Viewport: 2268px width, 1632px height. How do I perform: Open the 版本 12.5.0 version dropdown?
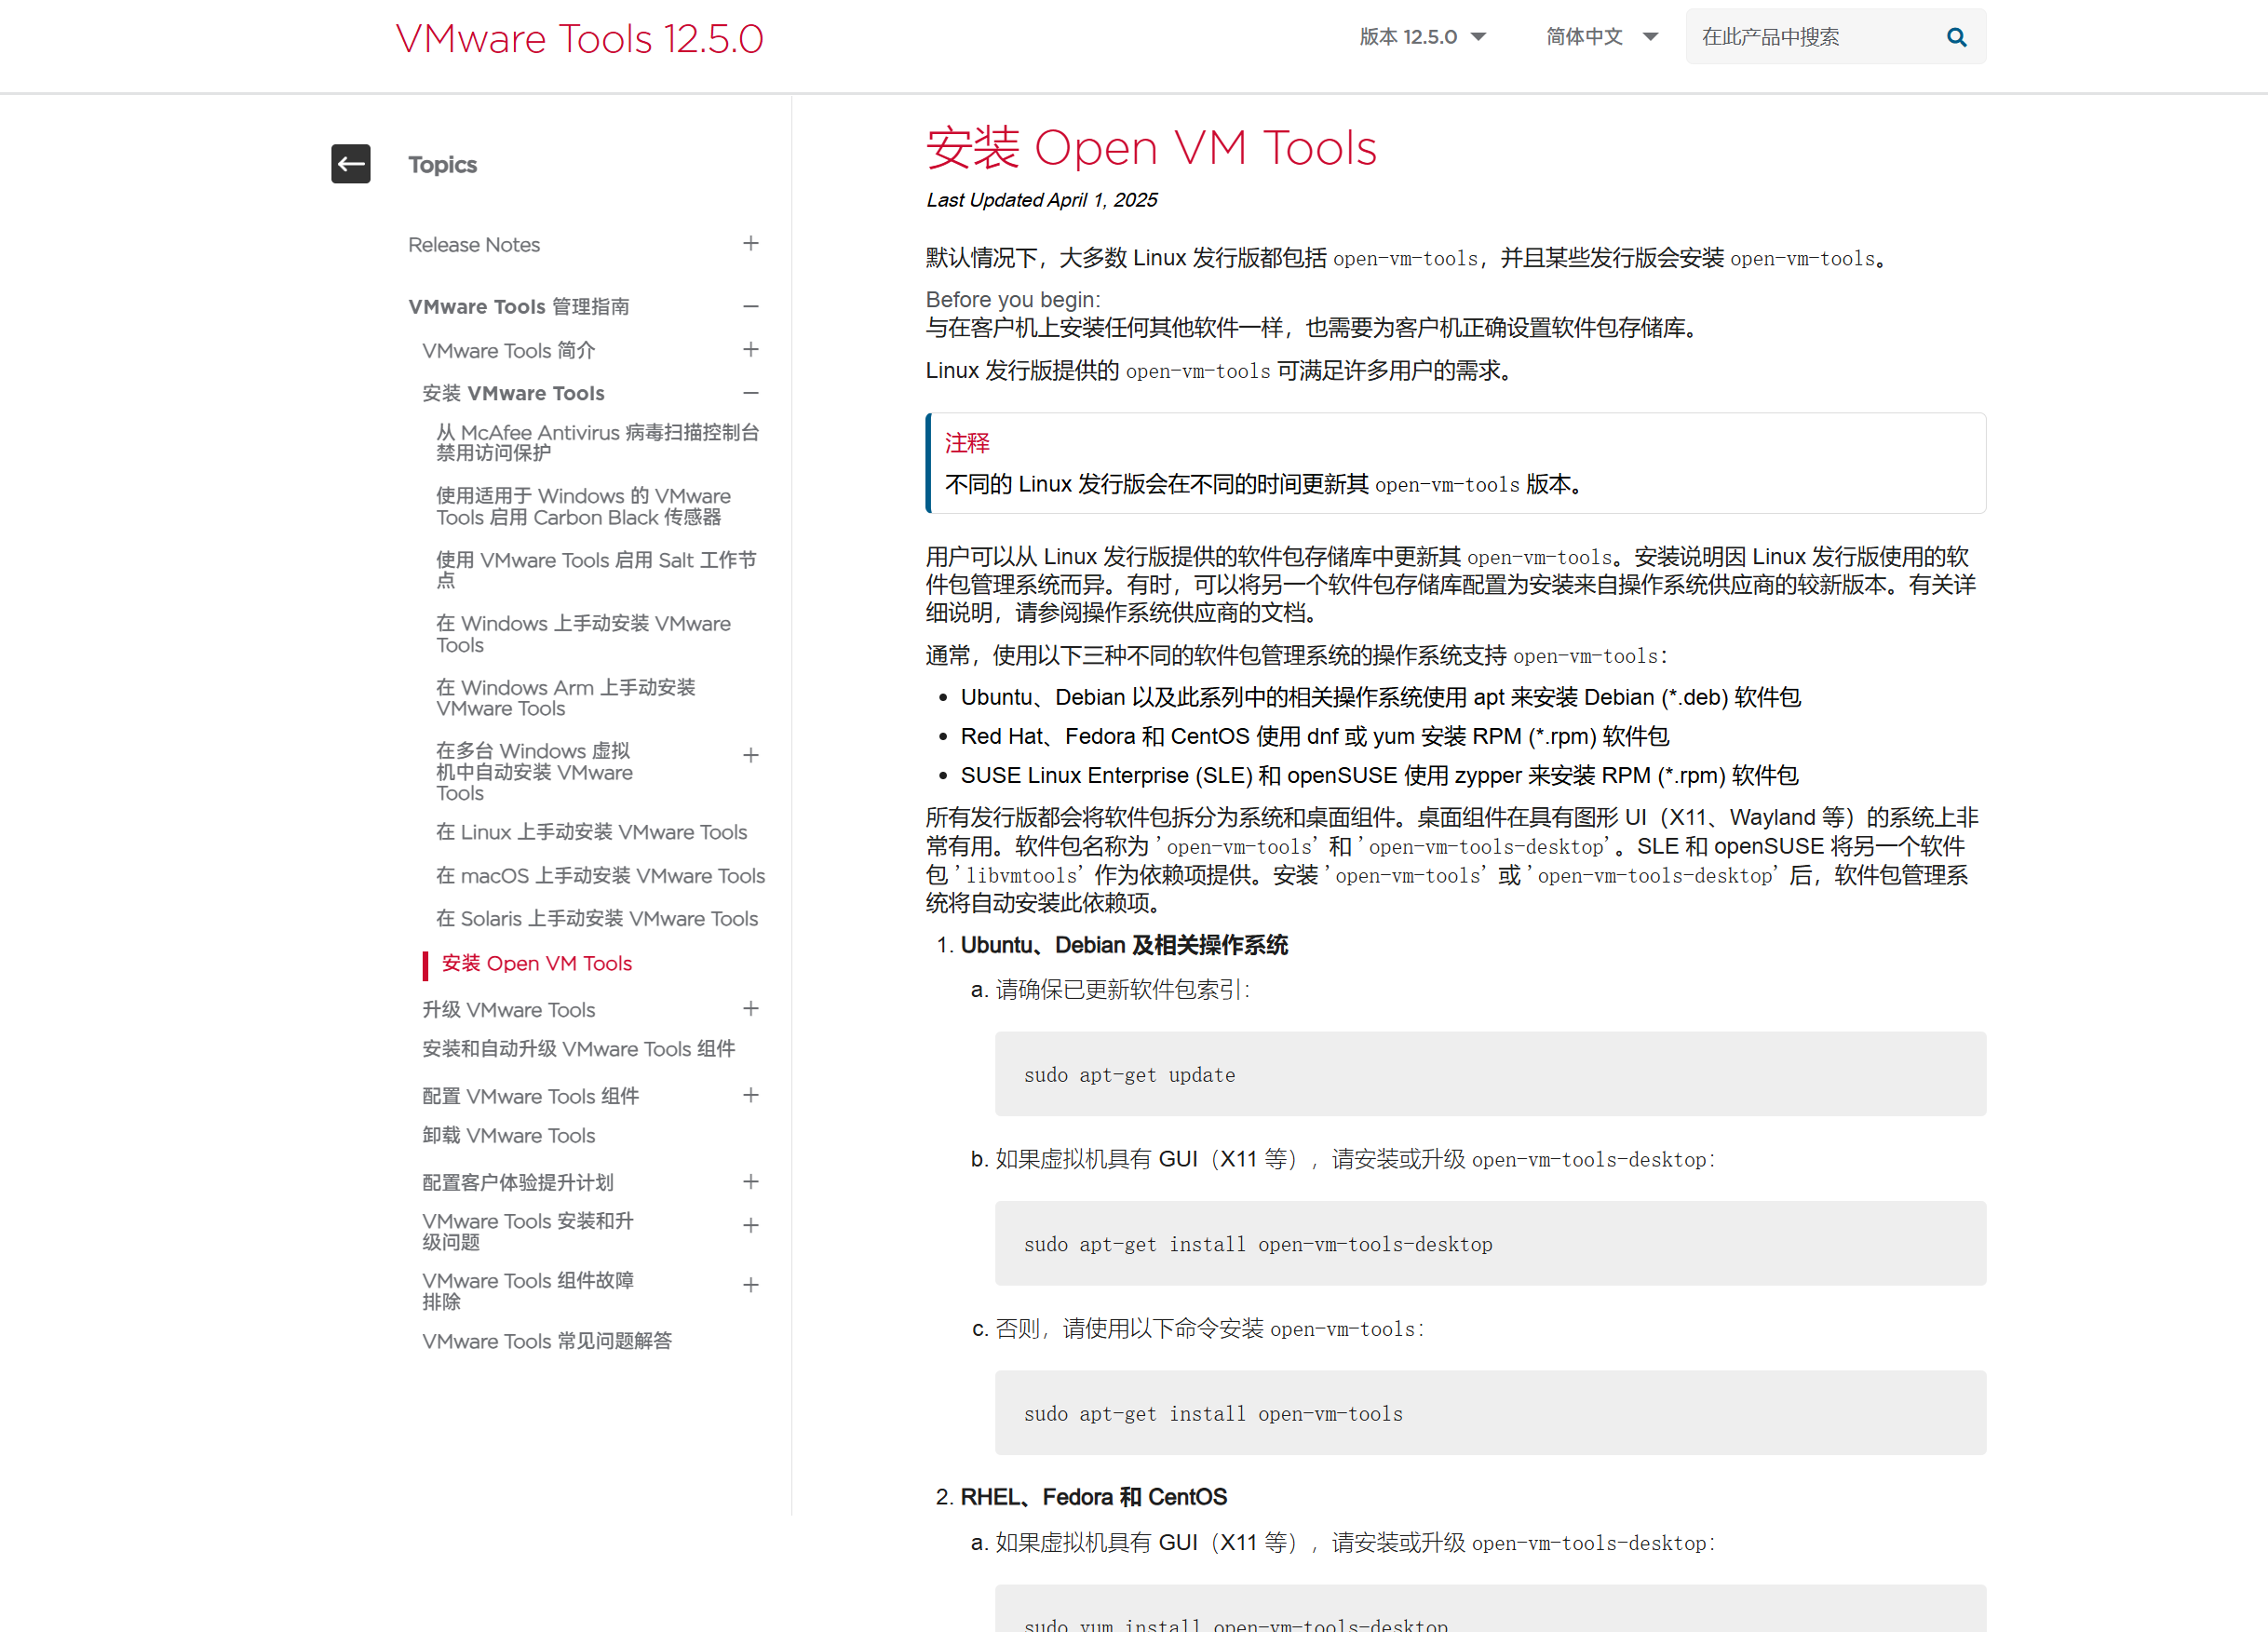(x=1422, y=37)
